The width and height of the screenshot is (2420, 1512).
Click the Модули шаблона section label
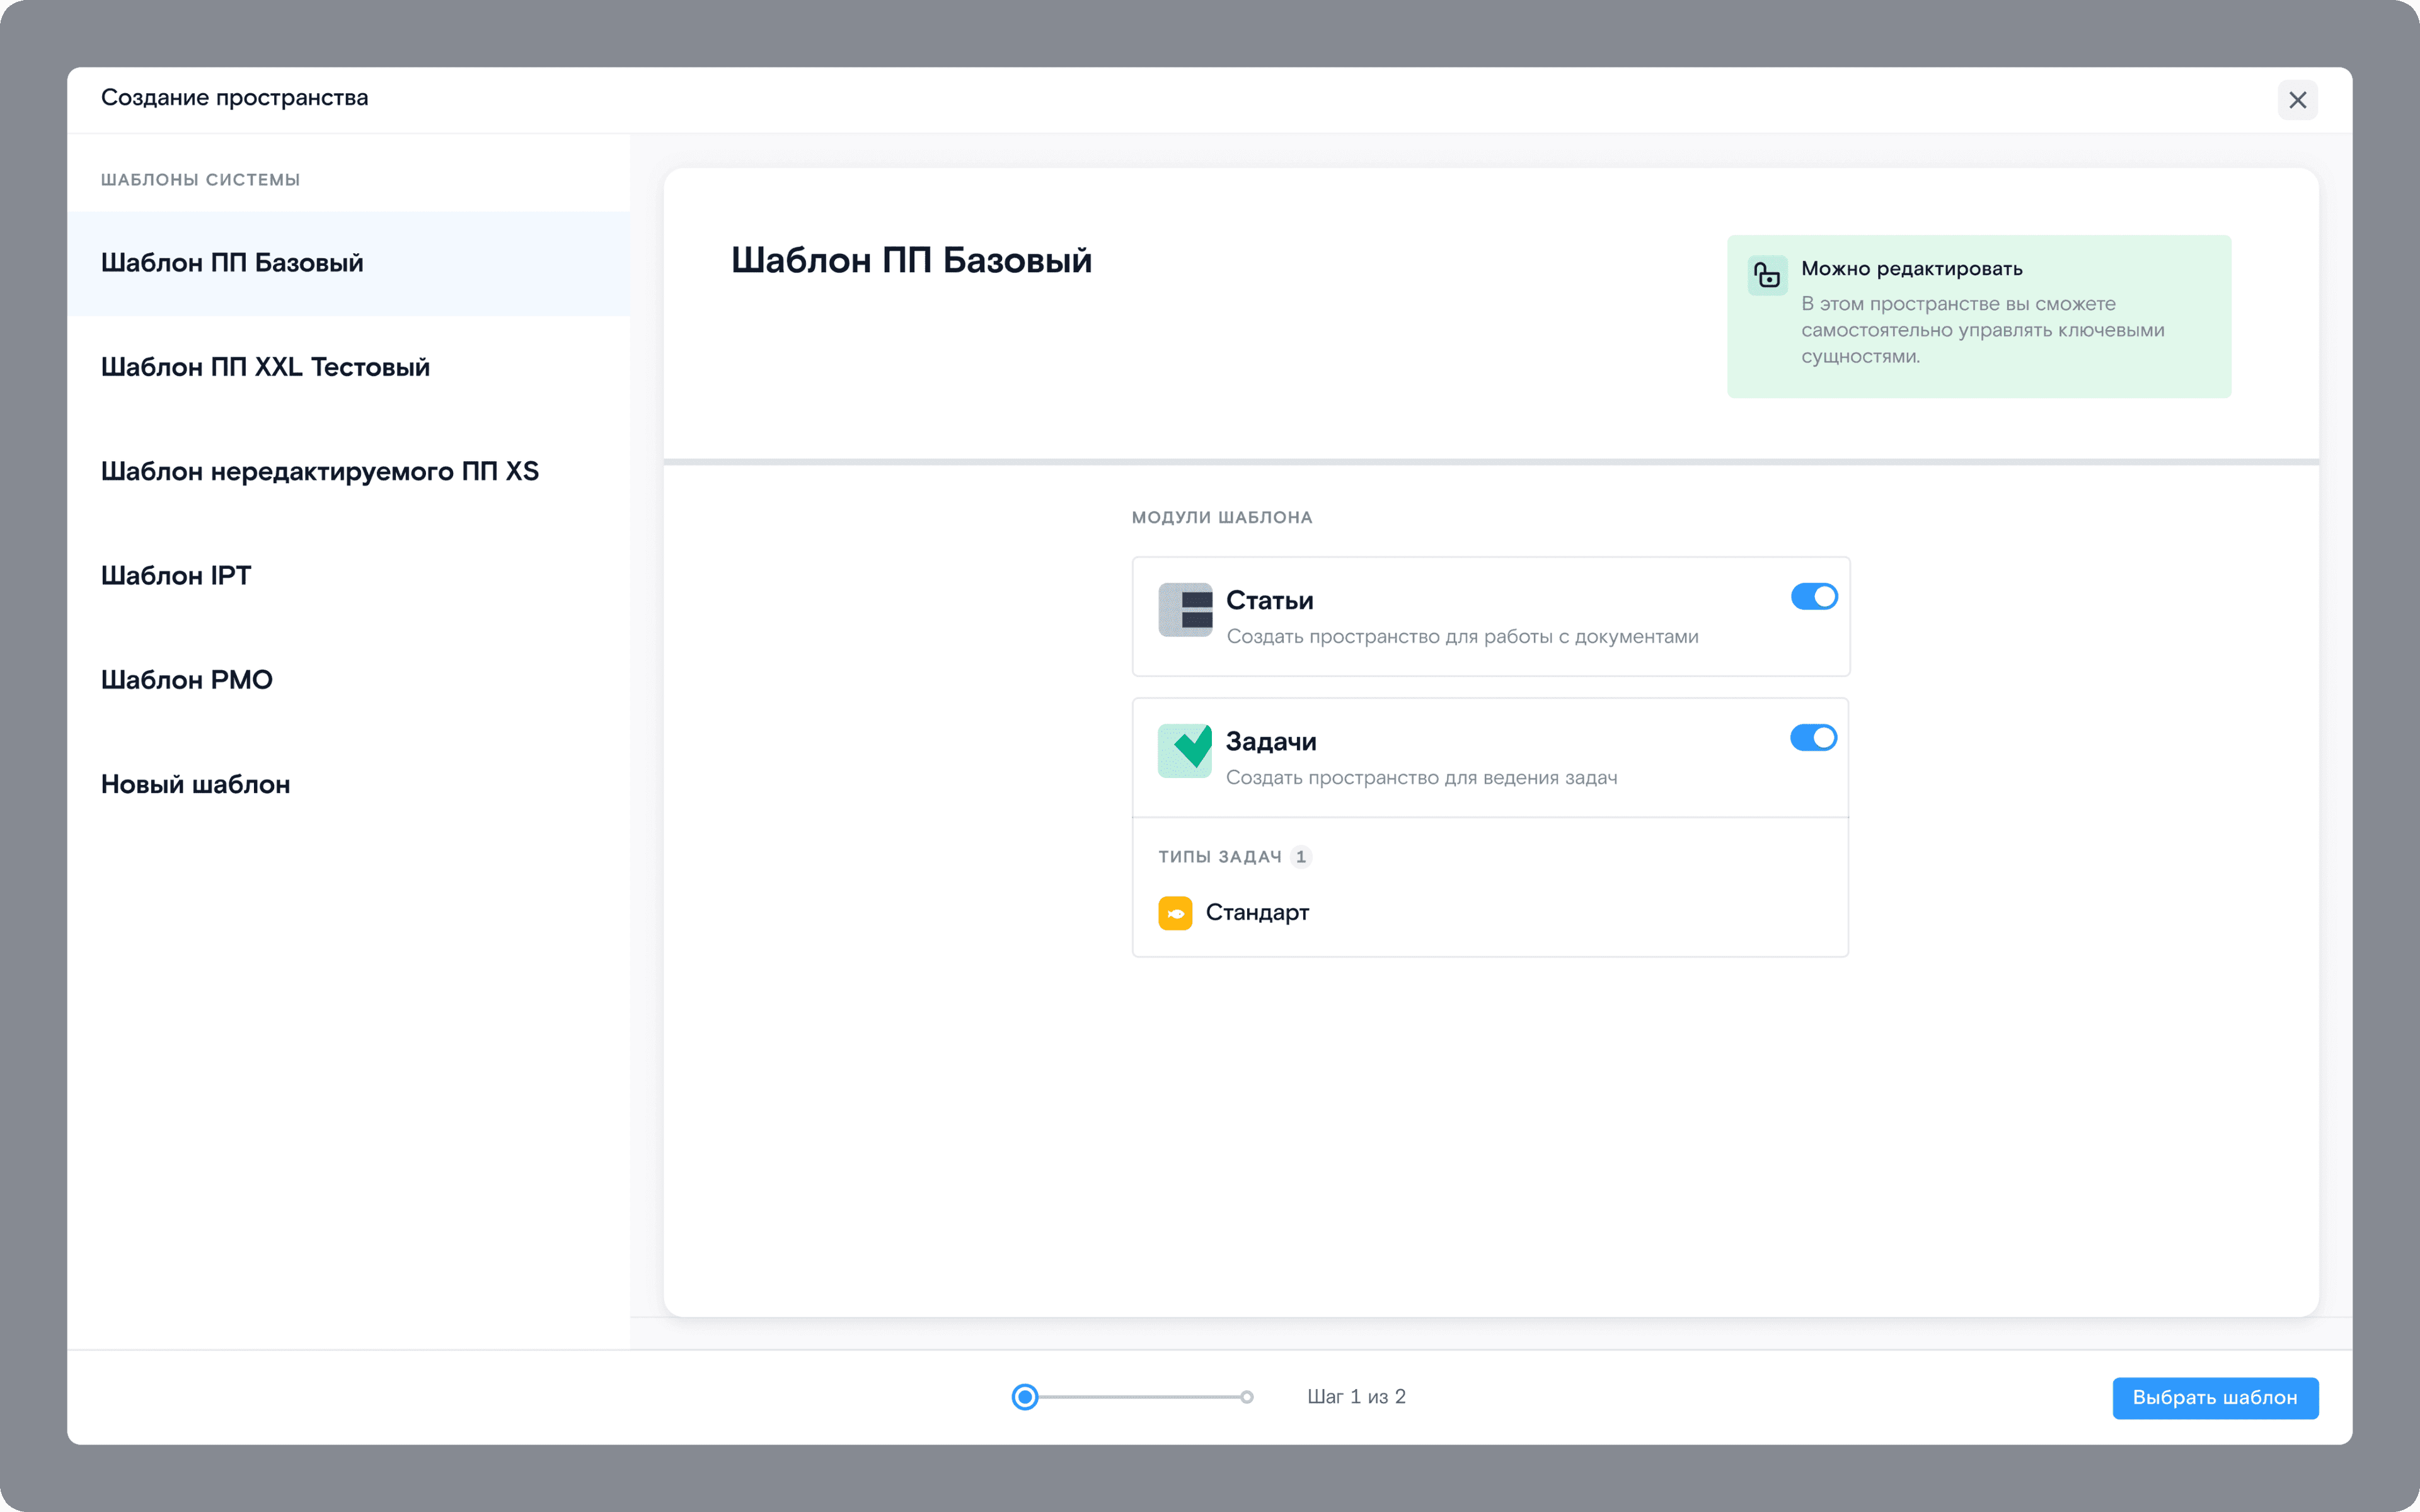[1221, 517]
